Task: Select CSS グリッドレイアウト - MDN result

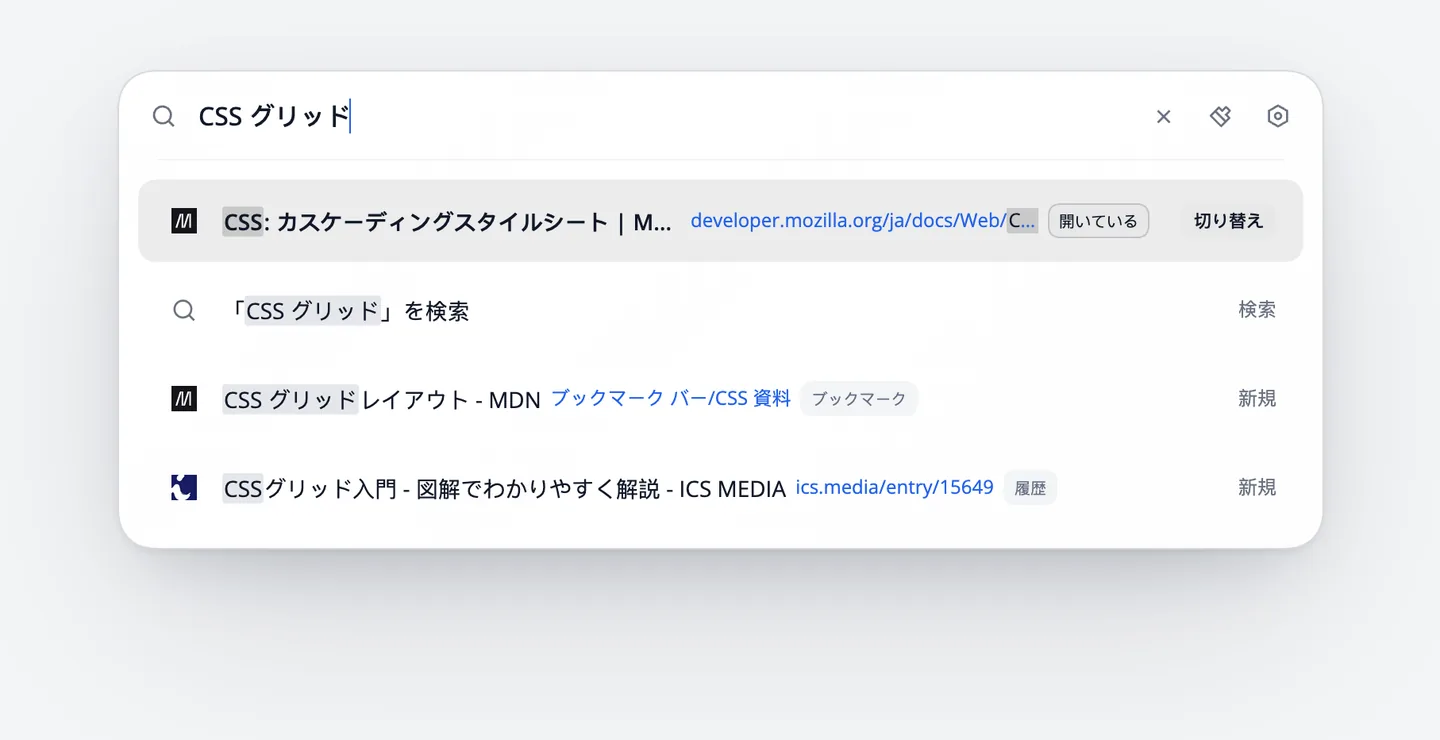Action: (381, 400)
